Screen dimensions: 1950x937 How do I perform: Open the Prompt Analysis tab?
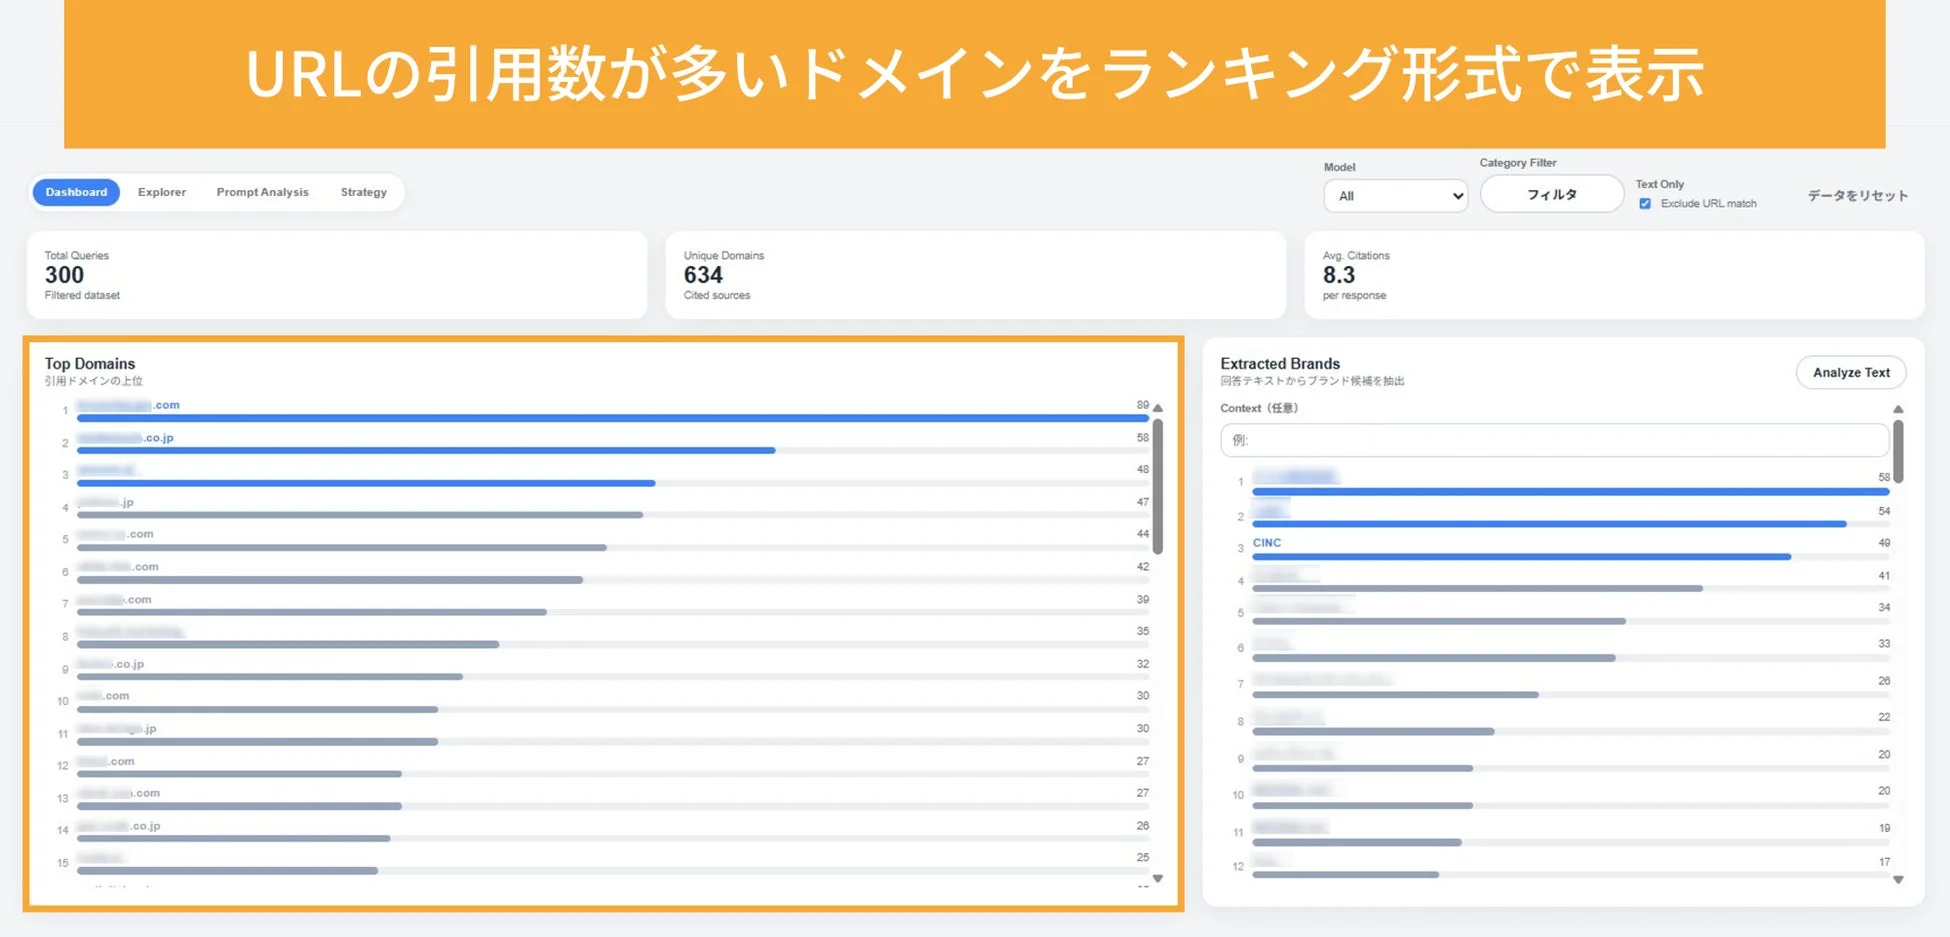262,192
